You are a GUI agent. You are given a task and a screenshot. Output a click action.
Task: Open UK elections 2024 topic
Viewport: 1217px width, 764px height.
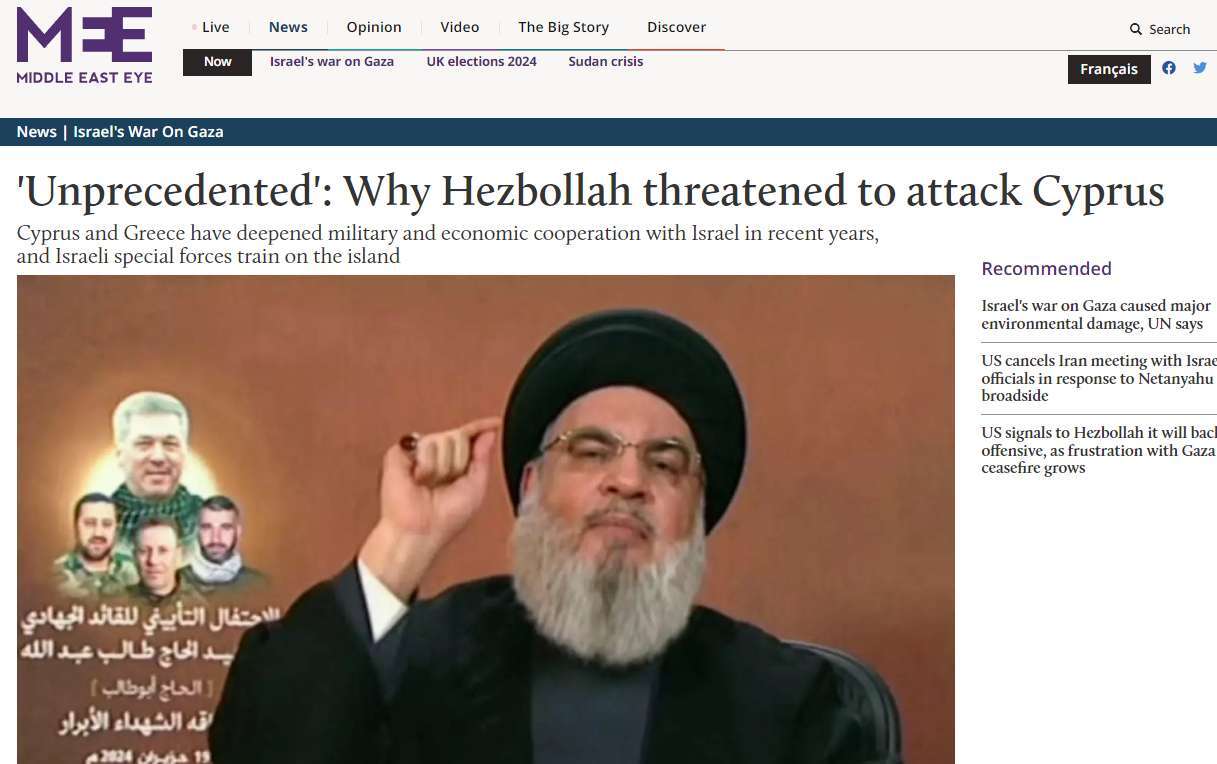481,62
